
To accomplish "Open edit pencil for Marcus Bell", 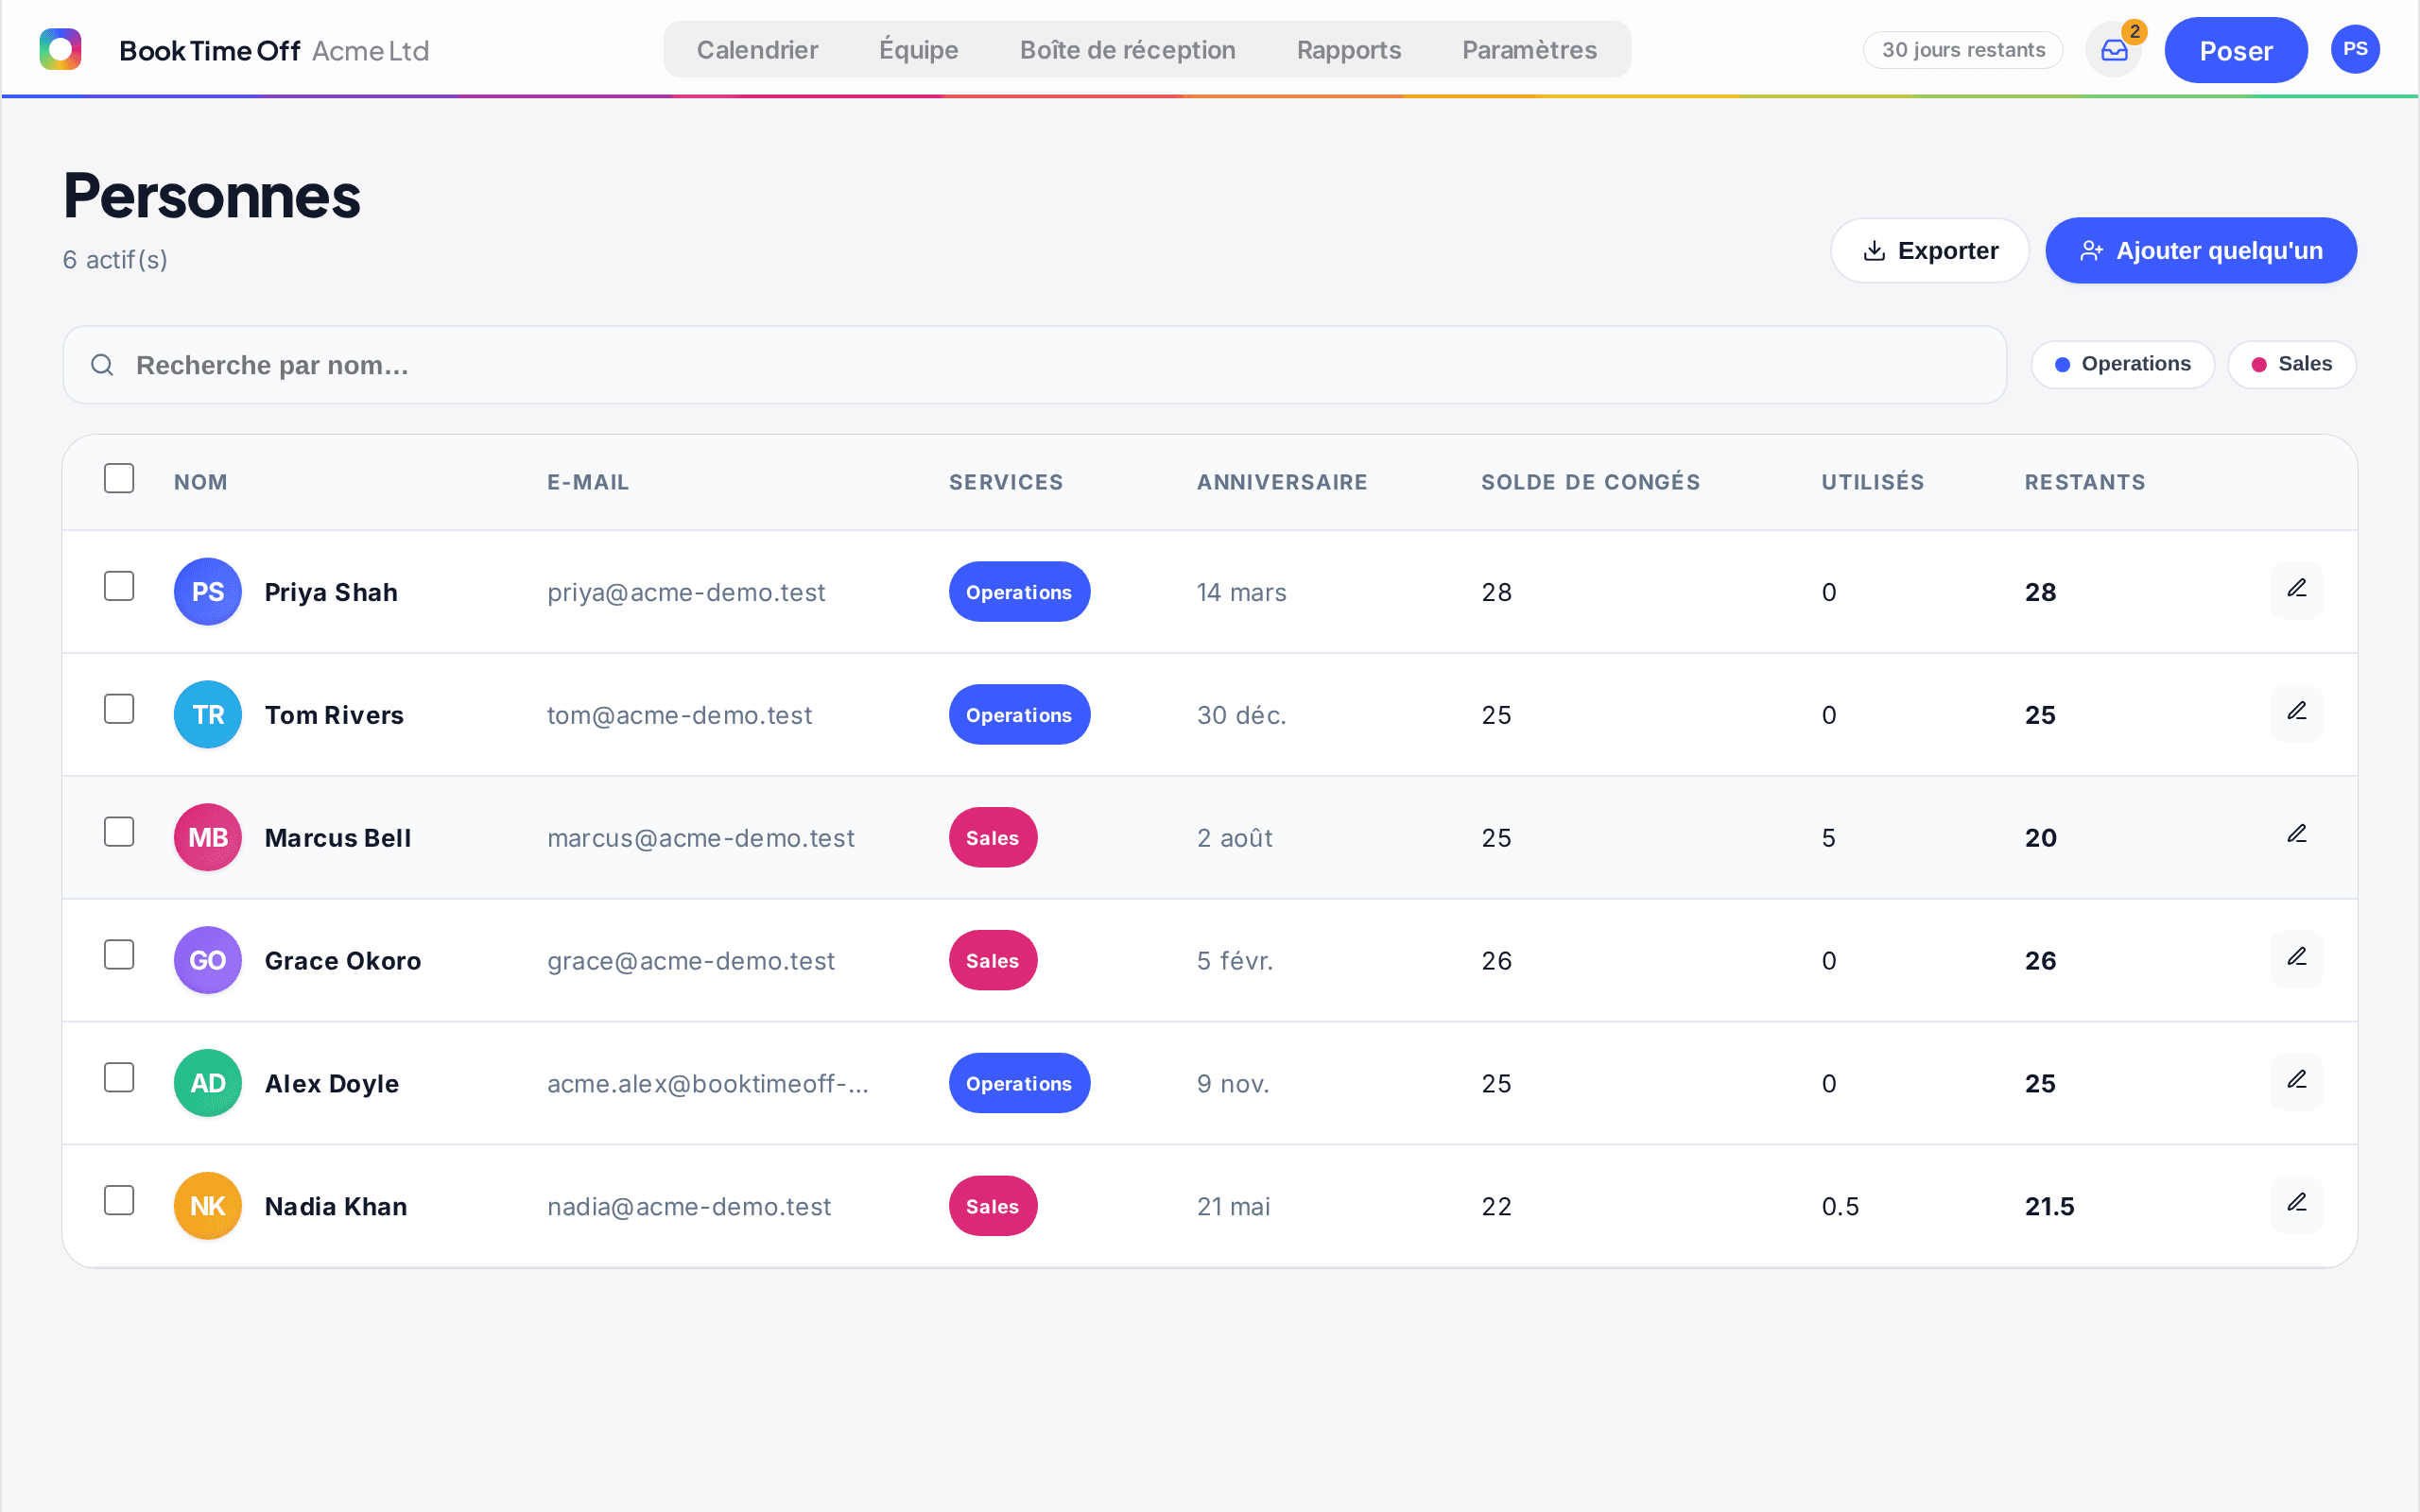I will (x=2296, y=836).
